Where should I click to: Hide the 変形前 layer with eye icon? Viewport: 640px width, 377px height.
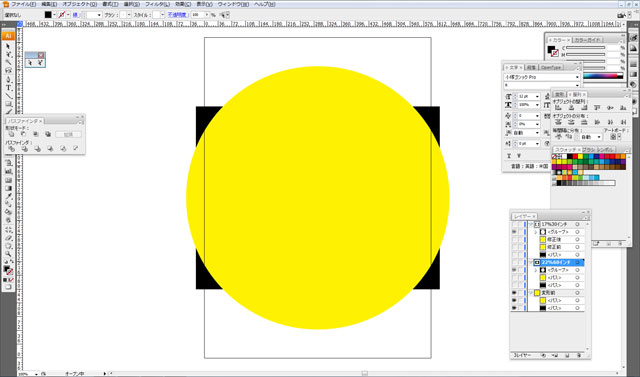pyautogui.click(x=514, y=293)
